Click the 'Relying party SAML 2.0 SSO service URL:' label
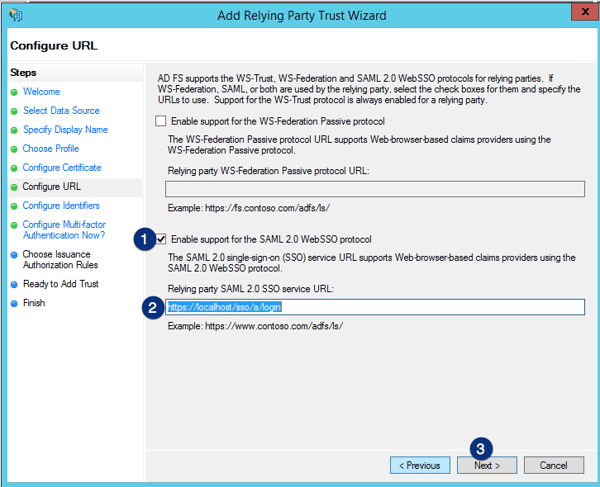The width and height of the screenshot is (600, 487). (251, 289)
